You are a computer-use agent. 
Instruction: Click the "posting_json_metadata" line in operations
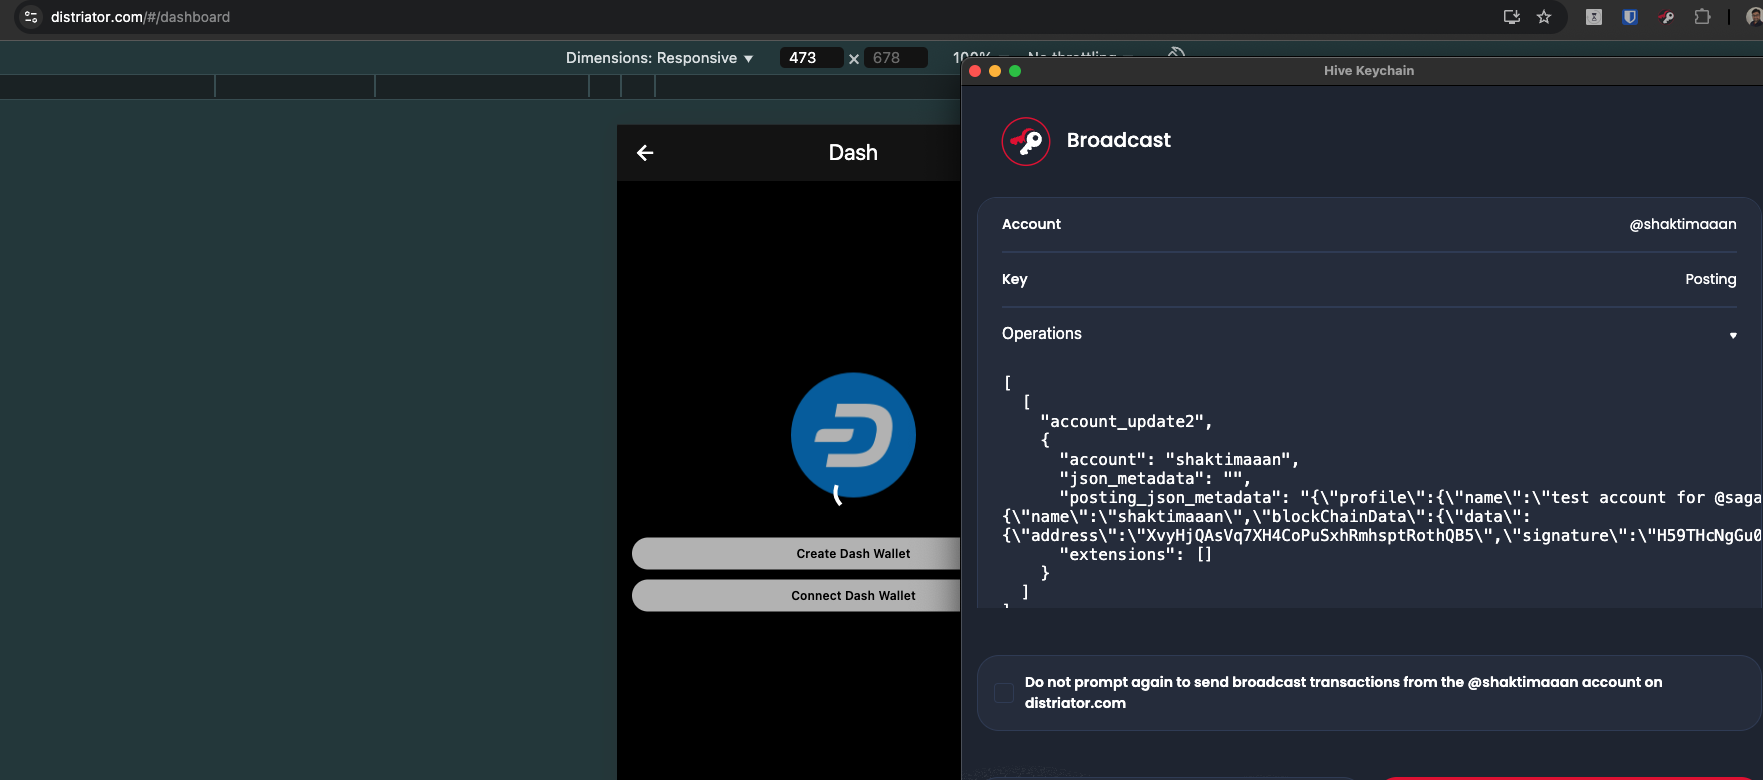(x=1410, y=498)
